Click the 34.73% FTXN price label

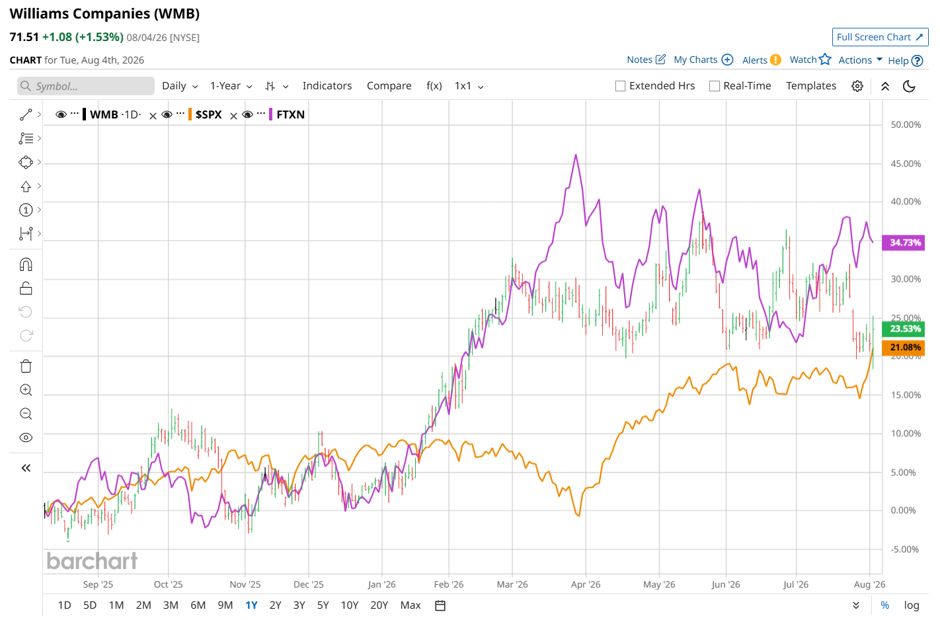click(905, 243)
